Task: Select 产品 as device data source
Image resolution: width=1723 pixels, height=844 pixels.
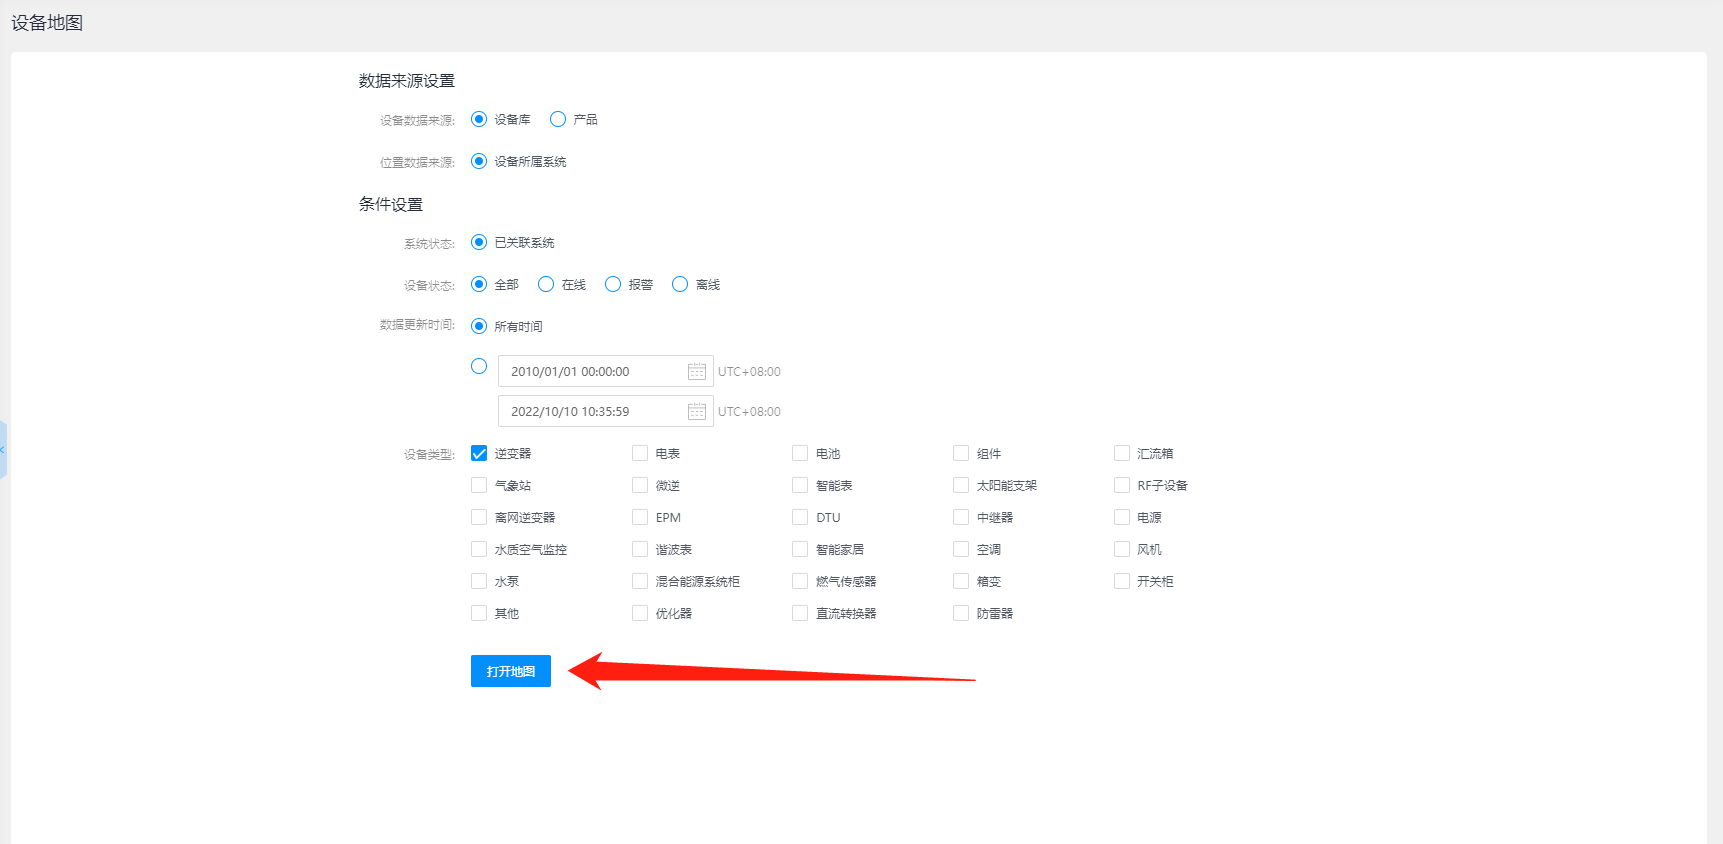Action: (x=558, y=120)
